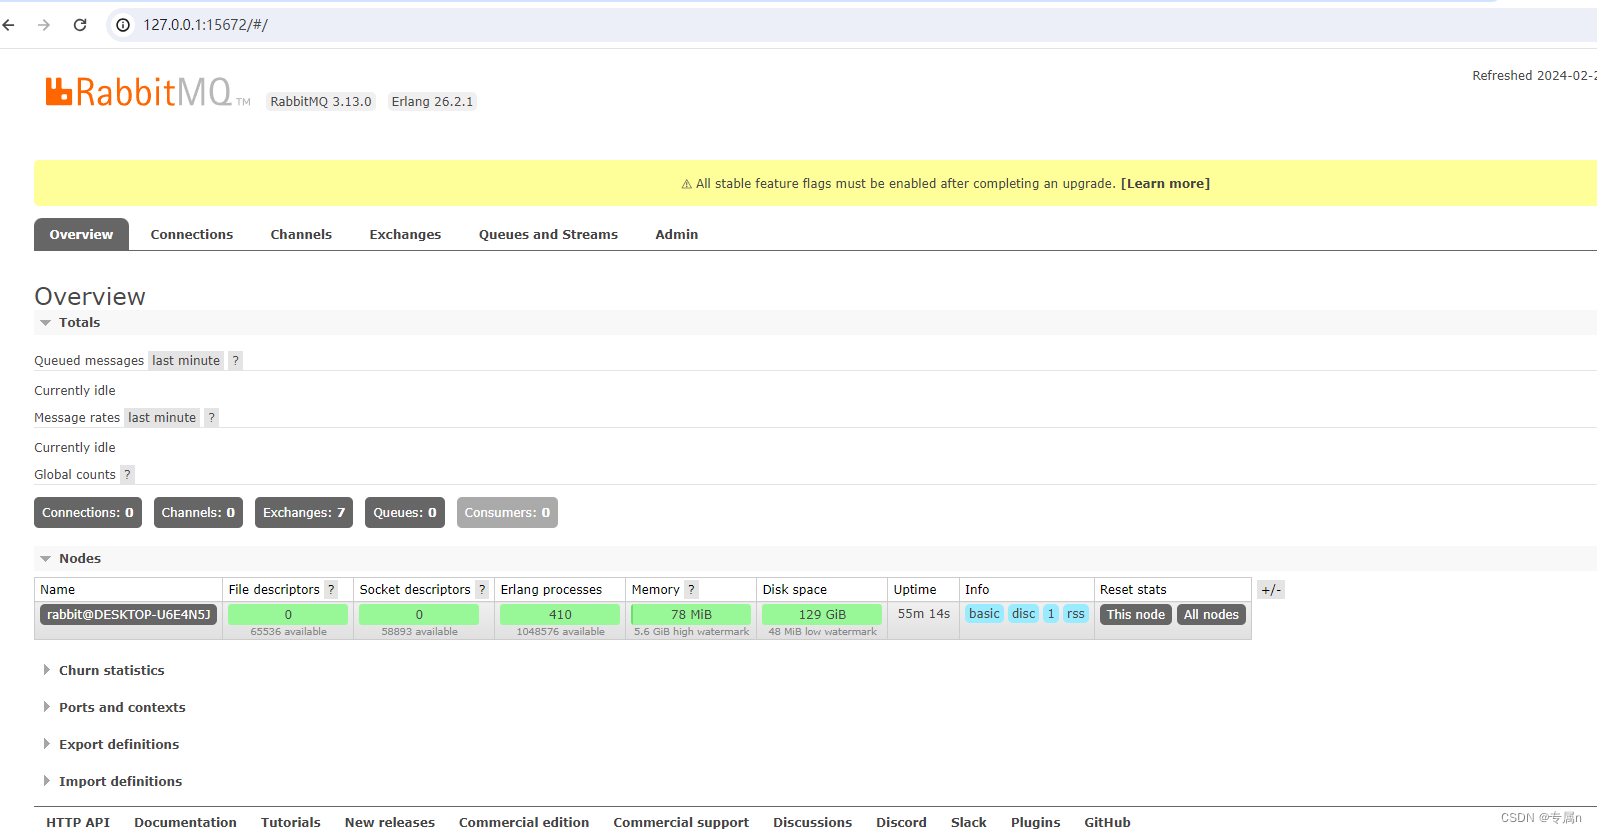This screenshot has width=1597, height=833.
Task: Click Consumers: 0 count button
Action: pyautogui.click(x=507, y=513)
